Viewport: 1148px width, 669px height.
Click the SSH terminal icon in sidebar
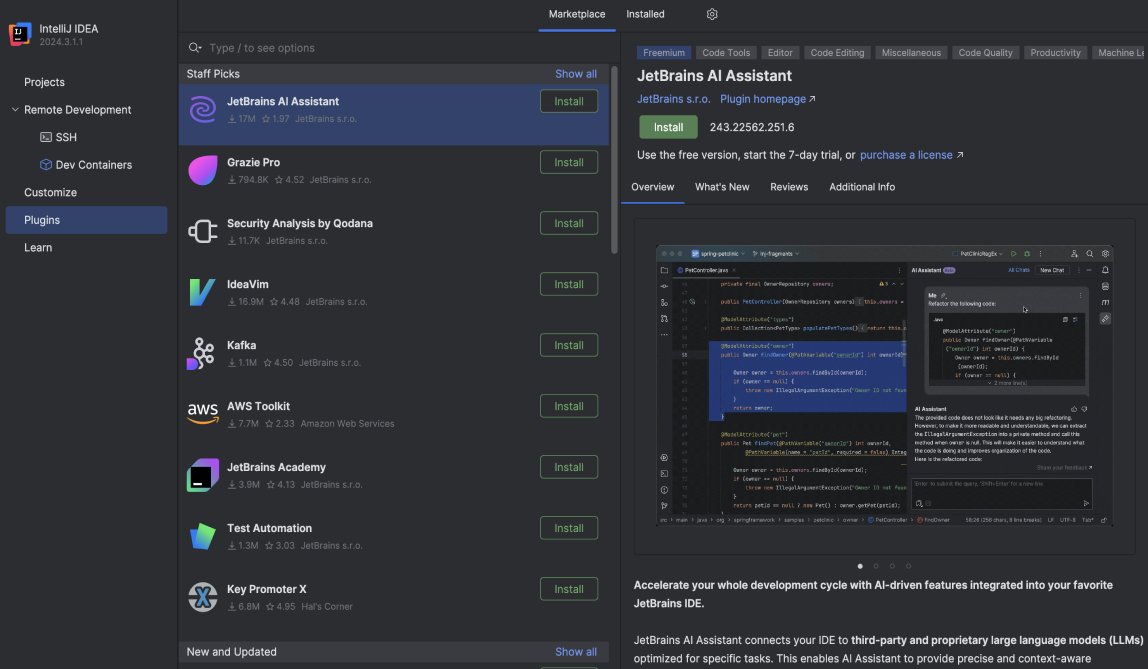click(45, 138)
